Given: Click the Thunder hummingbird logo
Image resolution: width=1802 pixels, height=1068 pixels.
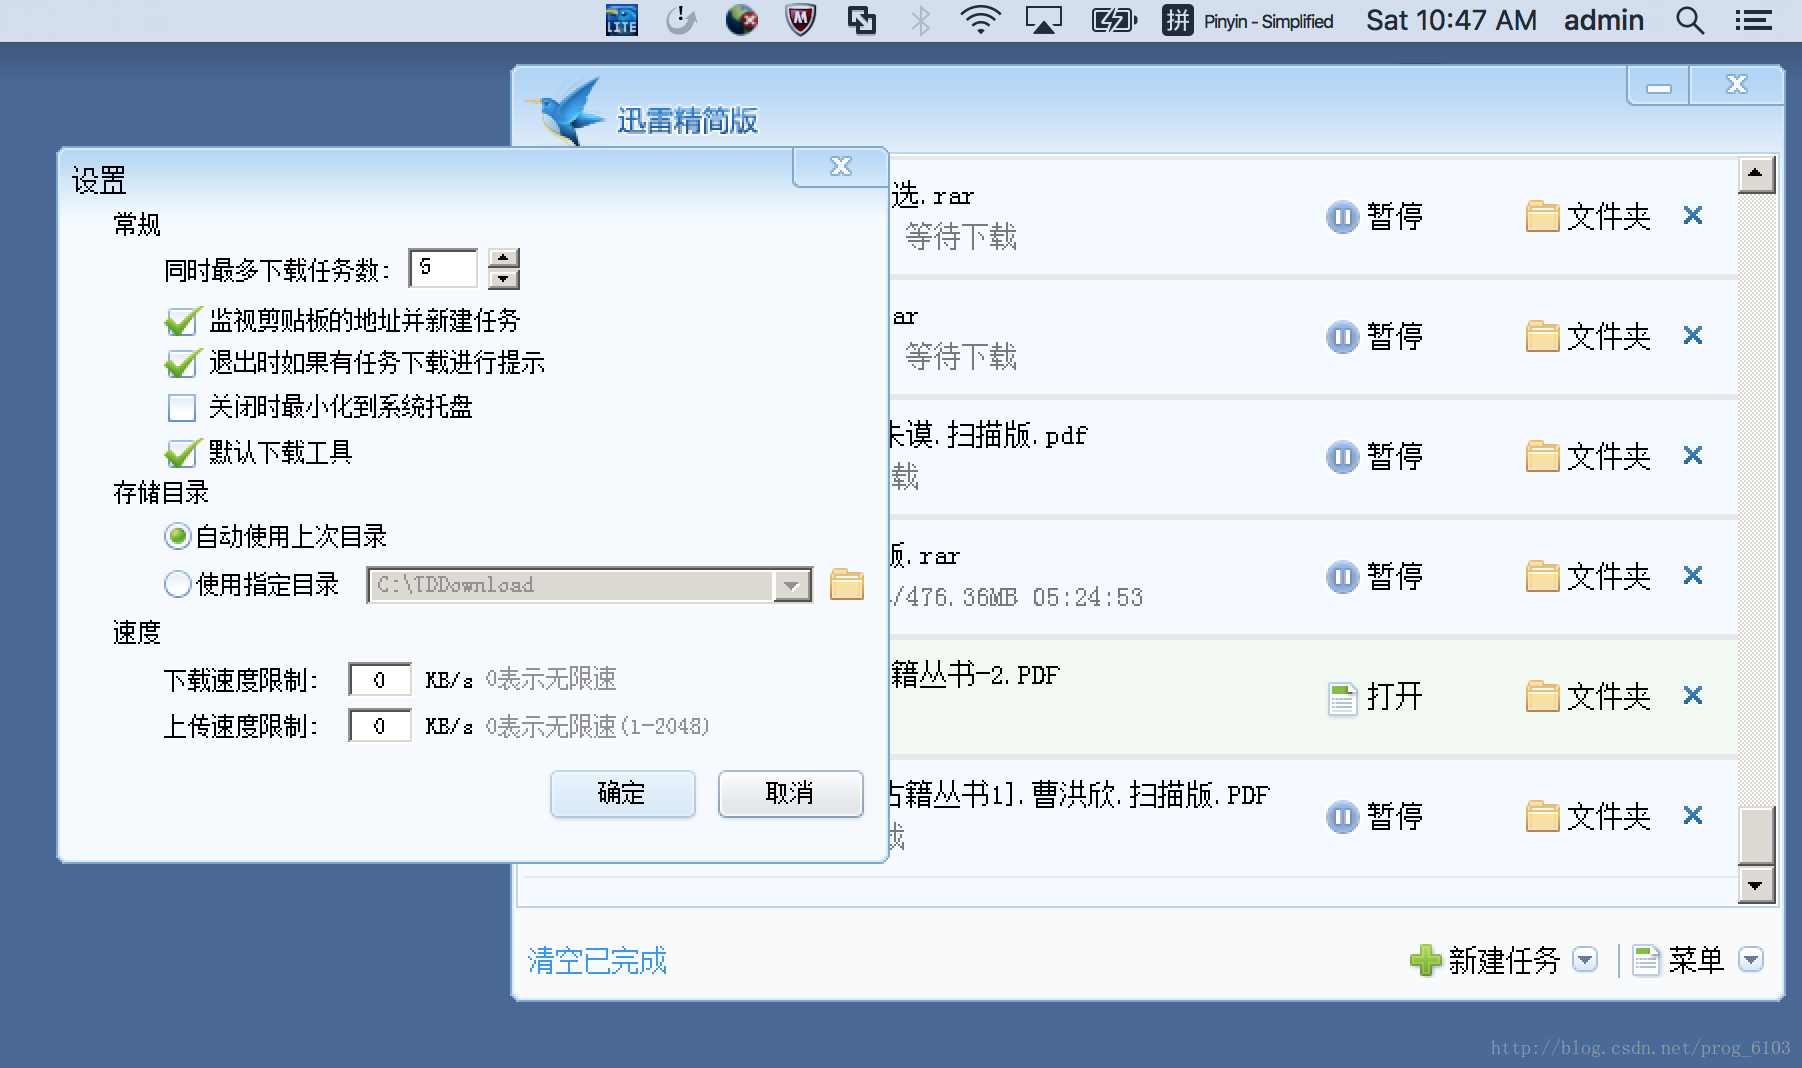Looking at the screenshot, I should (x=566, y=111).
